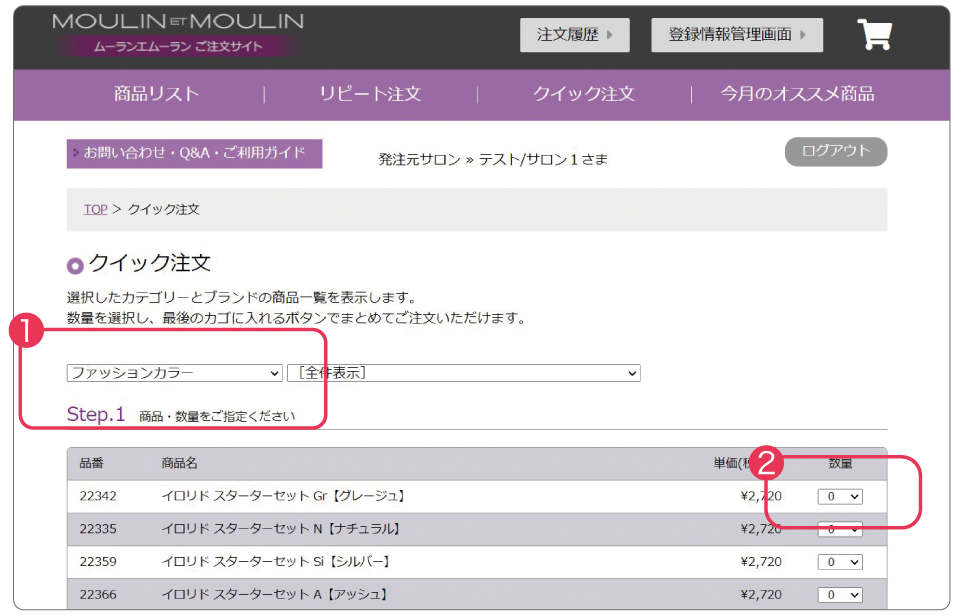Open 今月のオススメ商品 tab
The height and width of the screenshot is (614, 961).
[797, 94]
